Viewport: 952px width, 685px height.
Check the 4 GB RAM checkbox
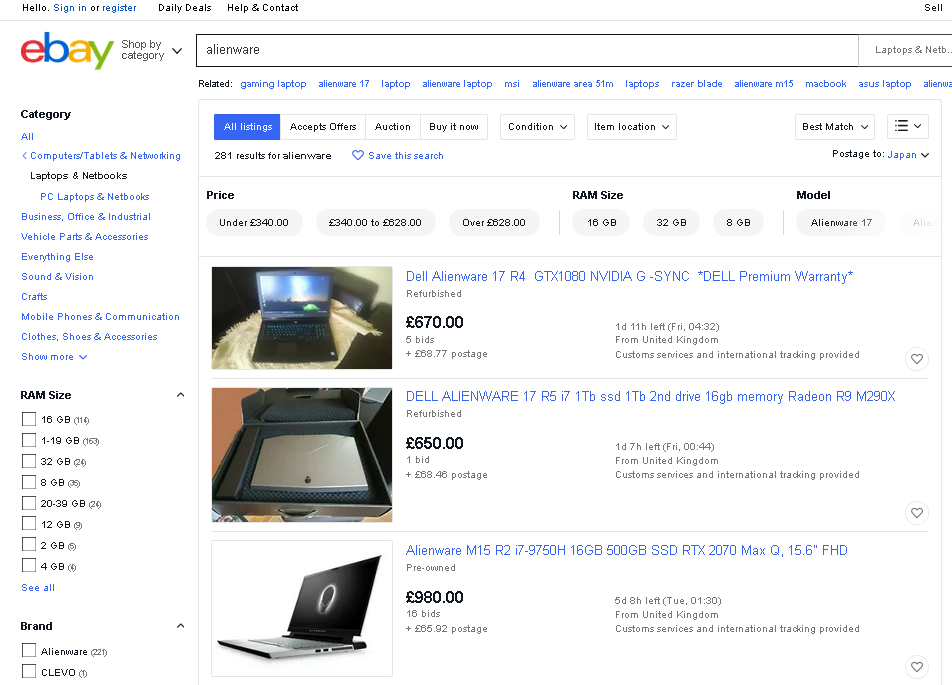29,565
